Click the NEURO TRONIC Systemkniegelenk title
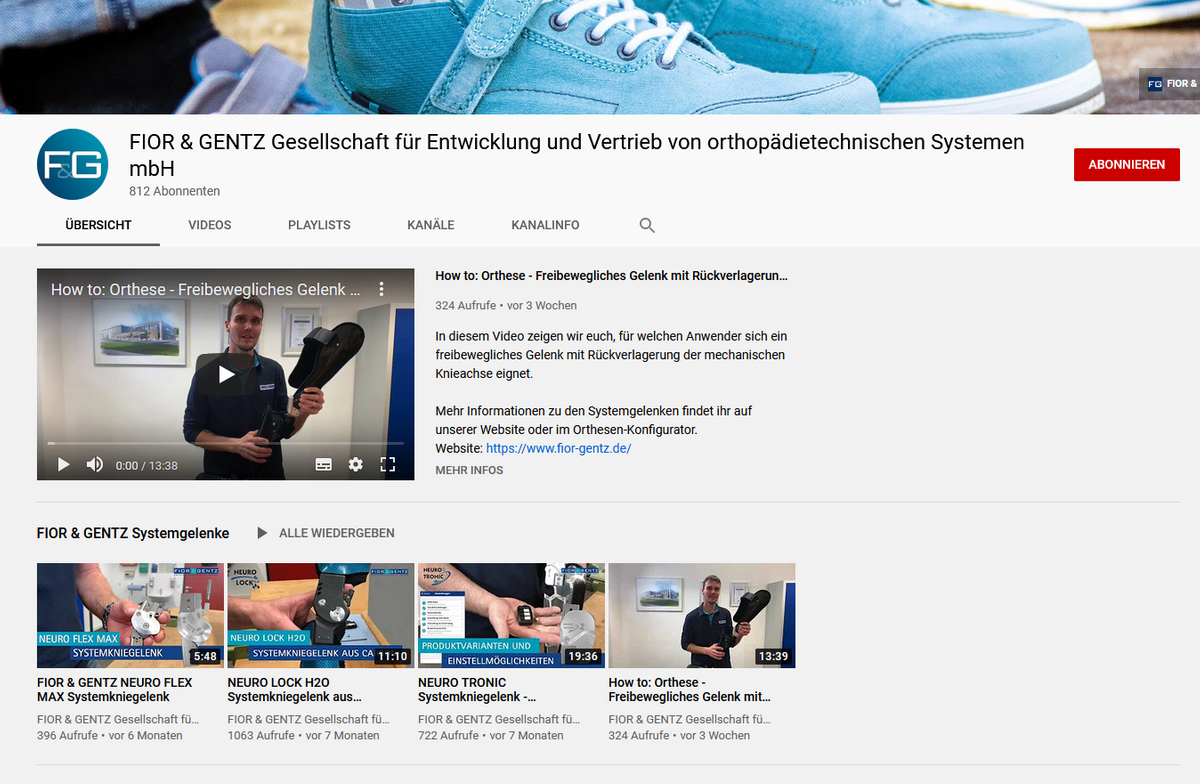This screenshot has width=1200, height=784. click(x=478, y=689)
